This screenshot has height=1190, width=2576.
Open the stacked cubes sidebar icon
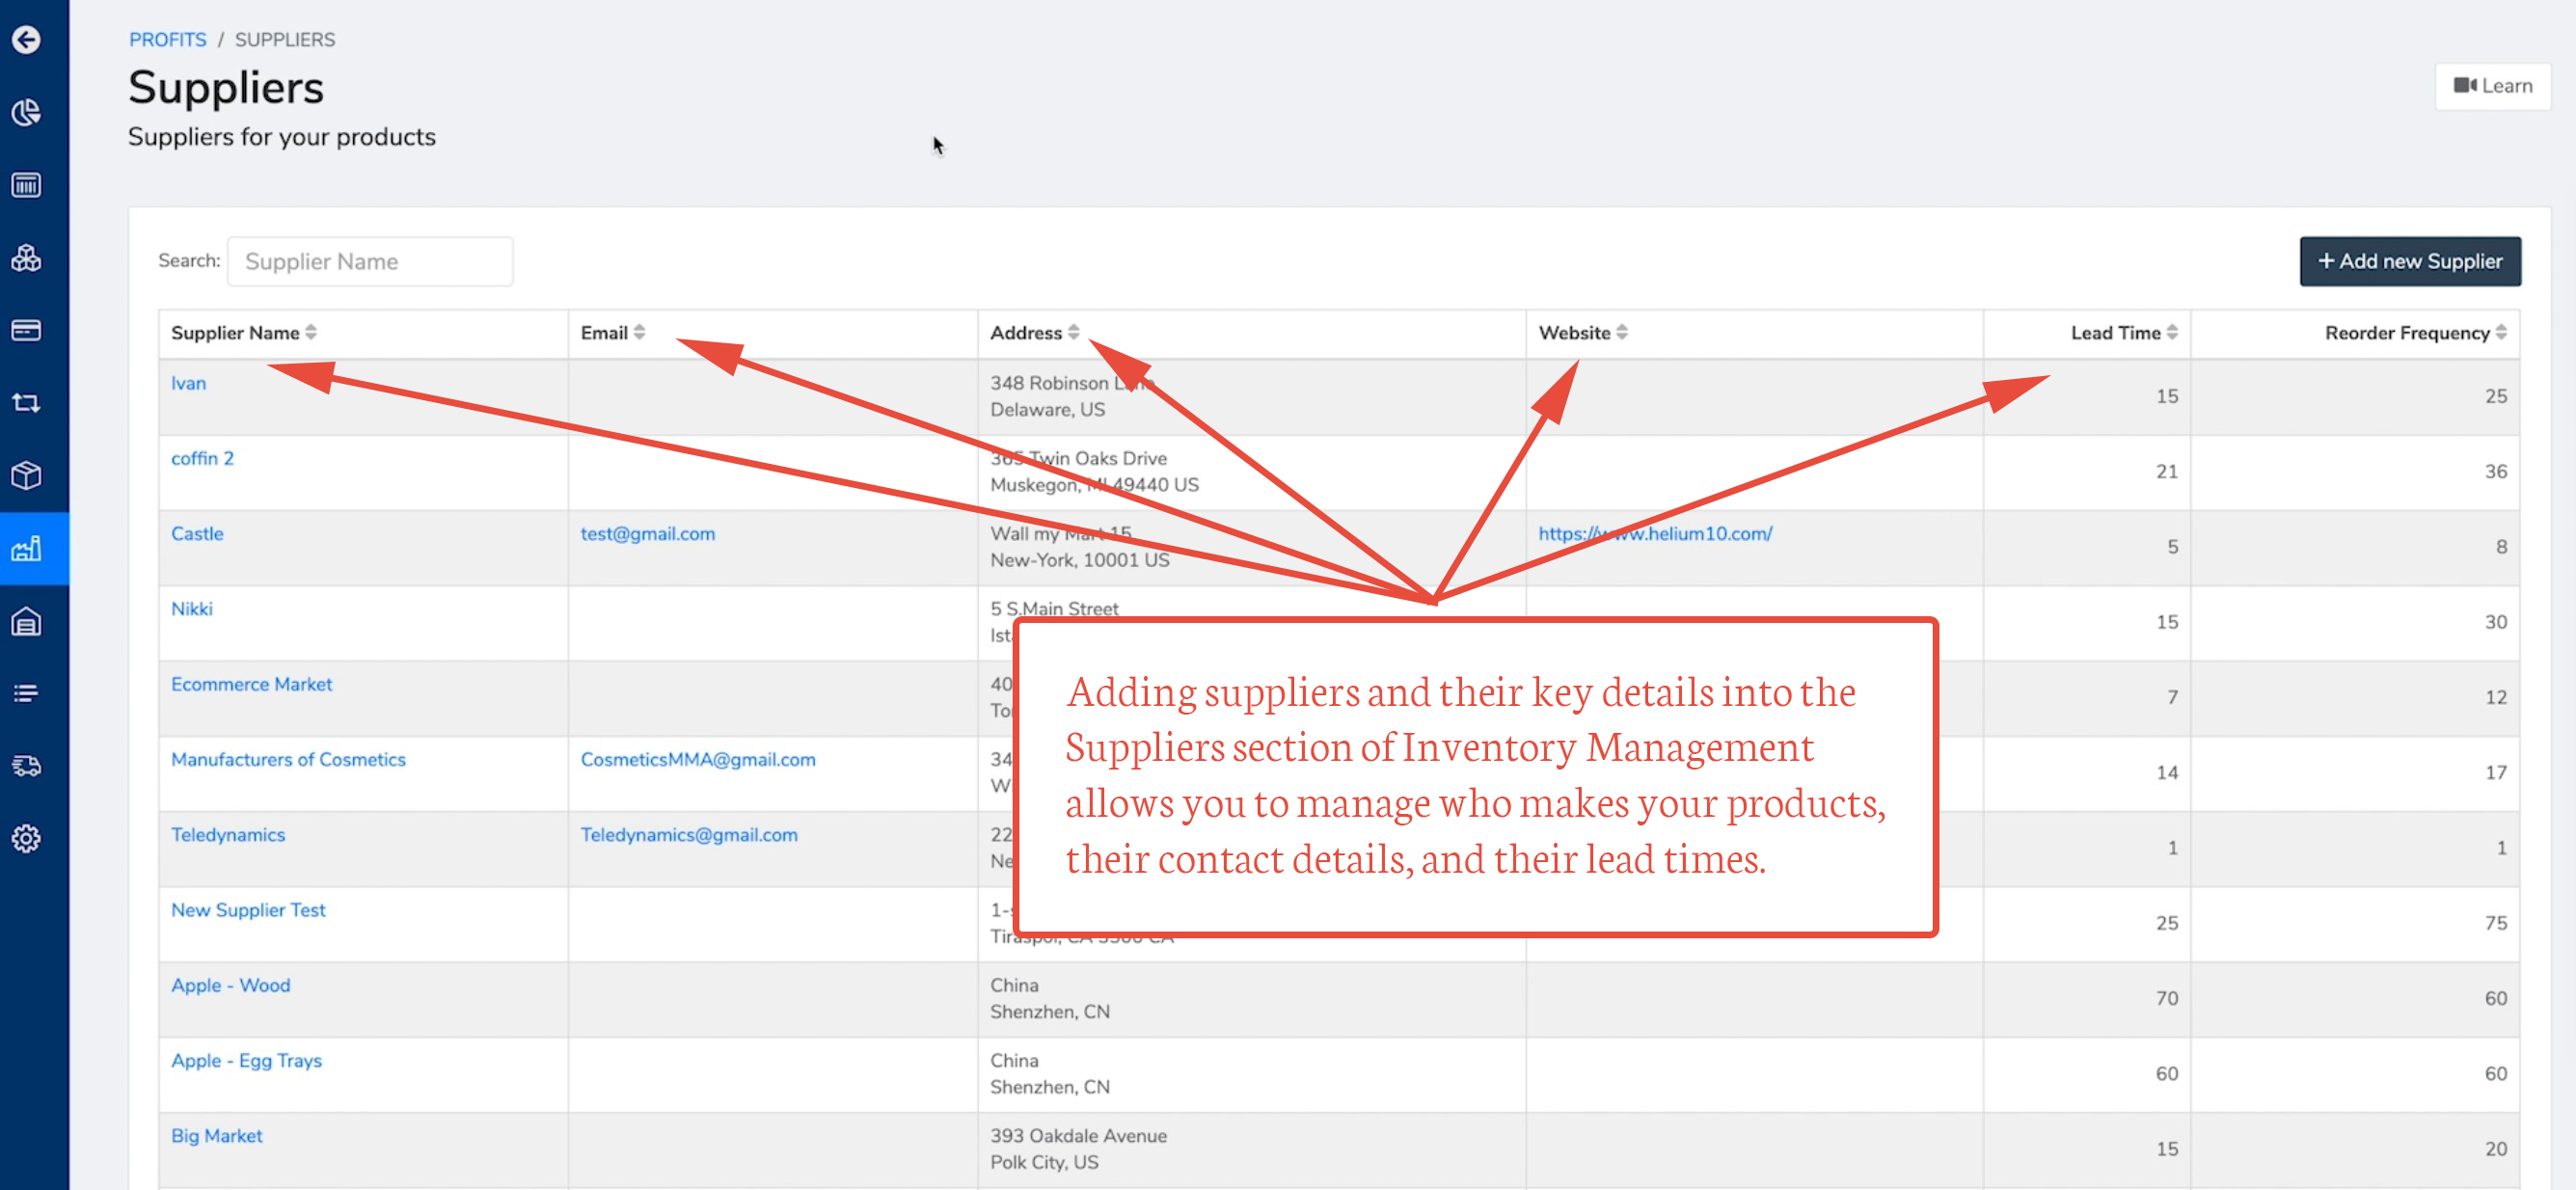point(27,258)
